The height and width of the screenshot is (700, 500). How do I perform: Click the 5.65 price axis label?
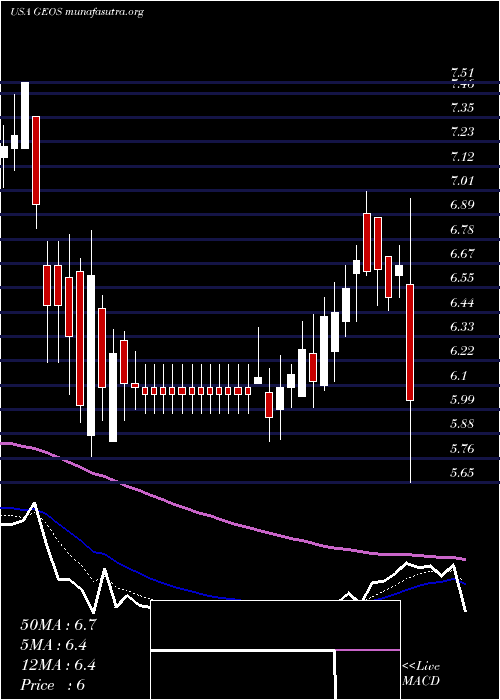pos(462,472)
